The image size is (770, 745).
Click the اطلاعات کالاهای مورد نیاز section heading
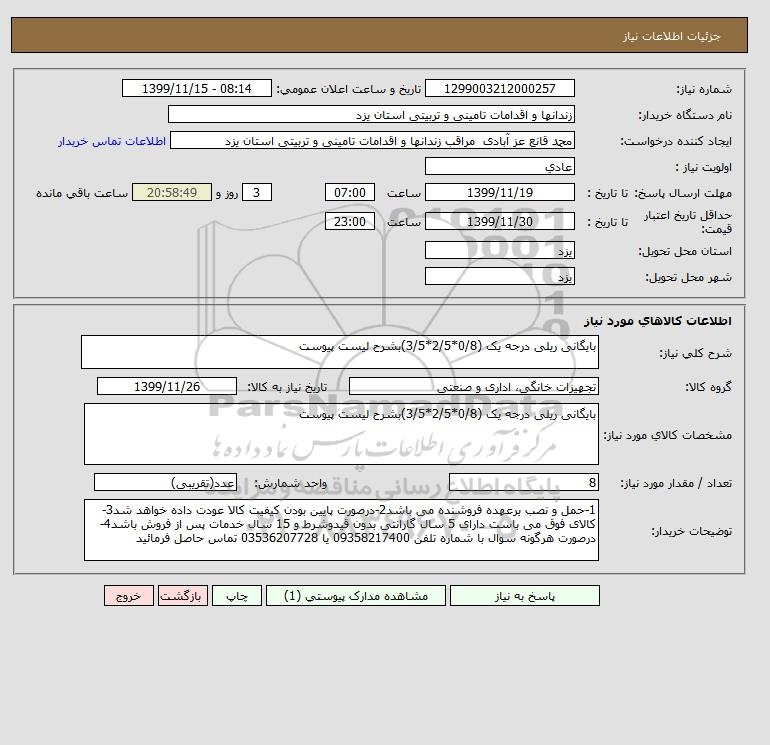[x=658, y=321]
